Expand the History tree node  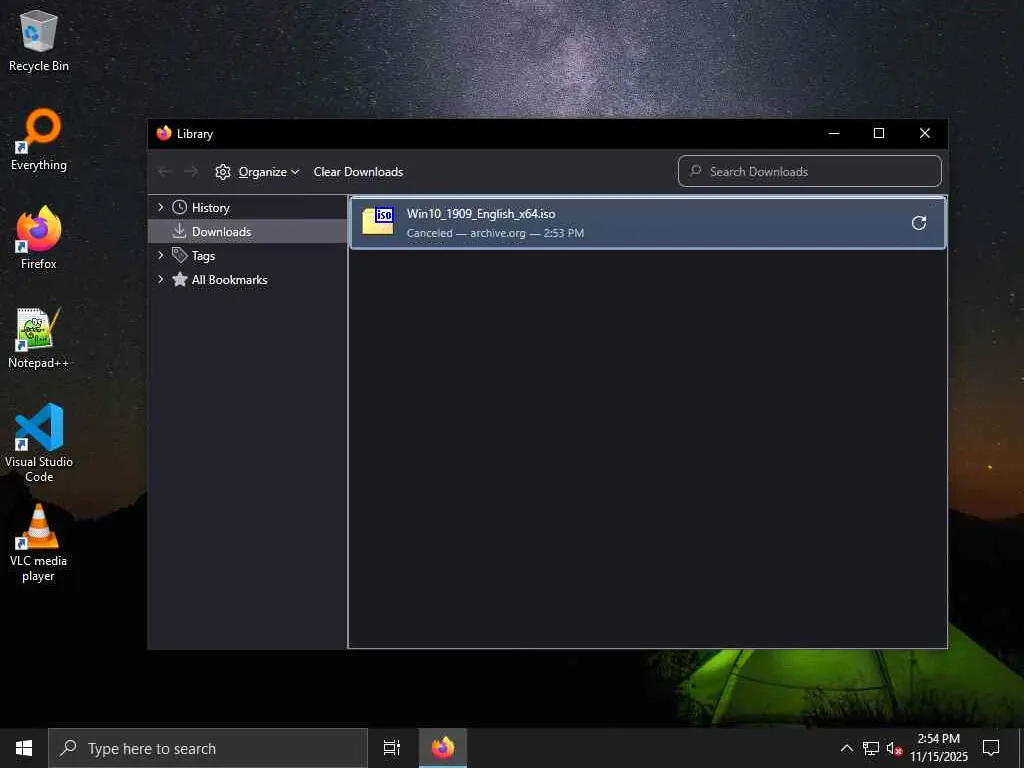[161, 208]
